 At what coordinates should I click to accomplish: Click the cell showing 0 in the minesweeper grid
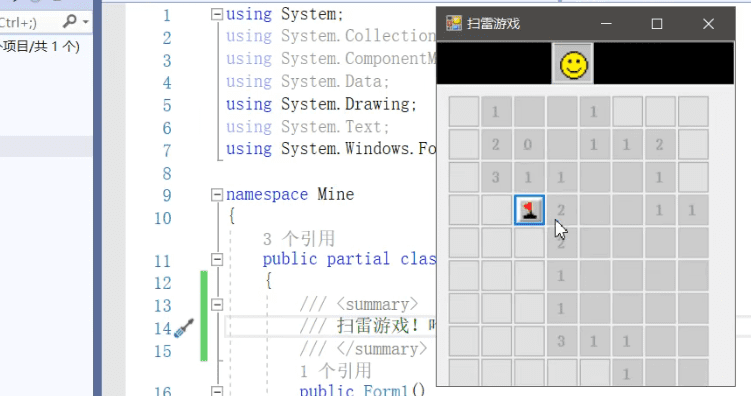529,144
